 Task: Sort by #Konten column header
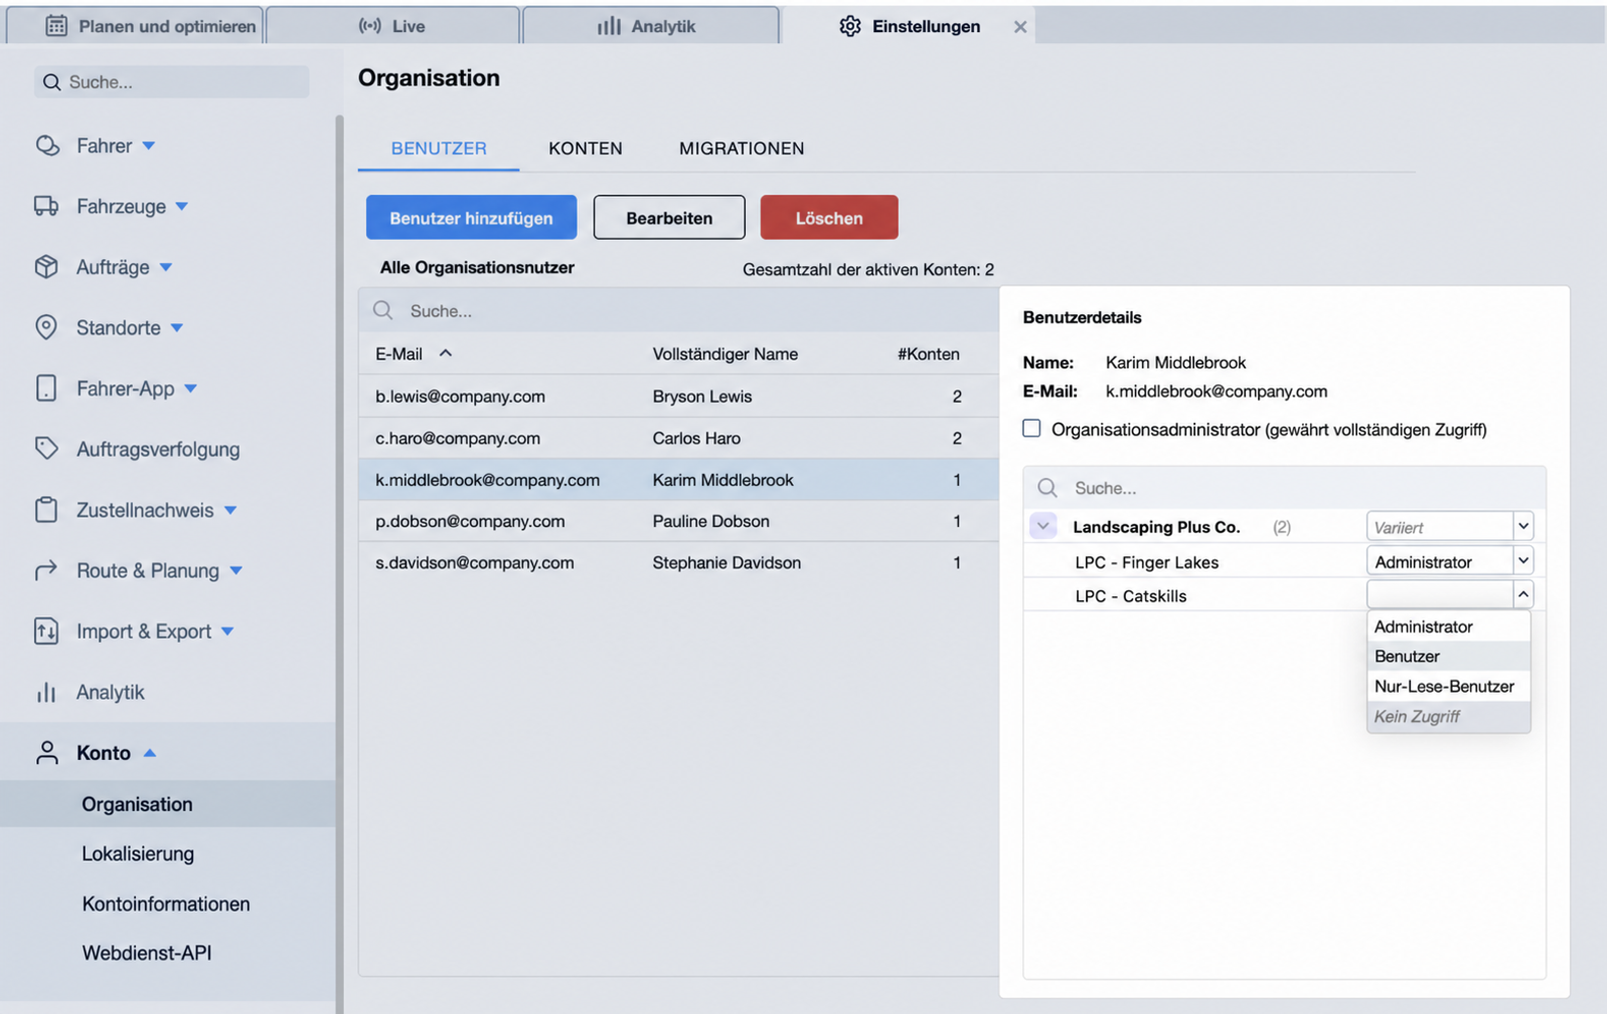(928, 354)
